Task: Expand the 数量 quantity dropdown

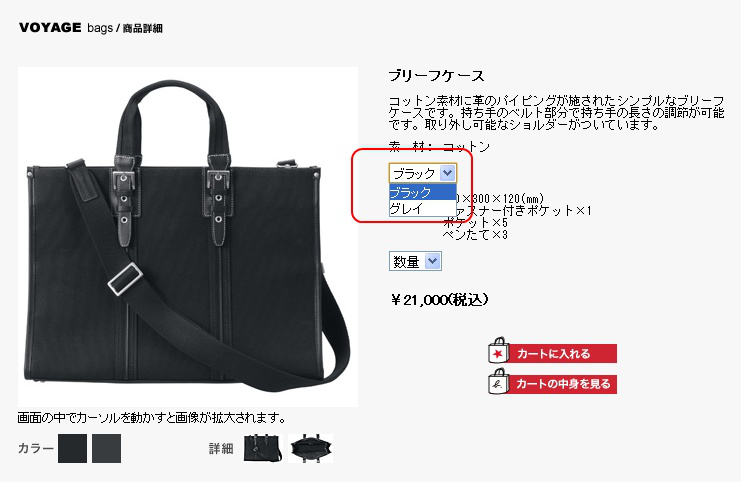Action: point(415,261)
